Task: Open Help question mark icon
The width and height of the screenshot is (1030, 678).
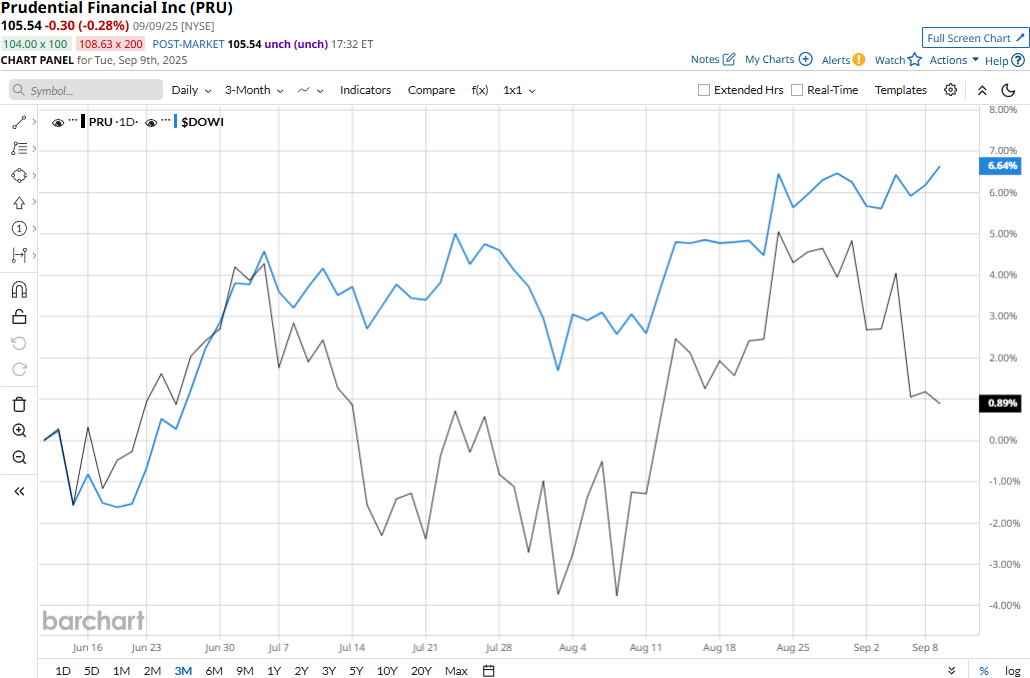Action: [x=1018, y=60]
